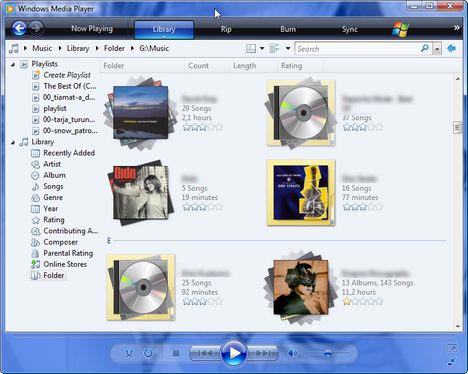
Task: Skip to the next track
Action: click(x=263, y=353)
